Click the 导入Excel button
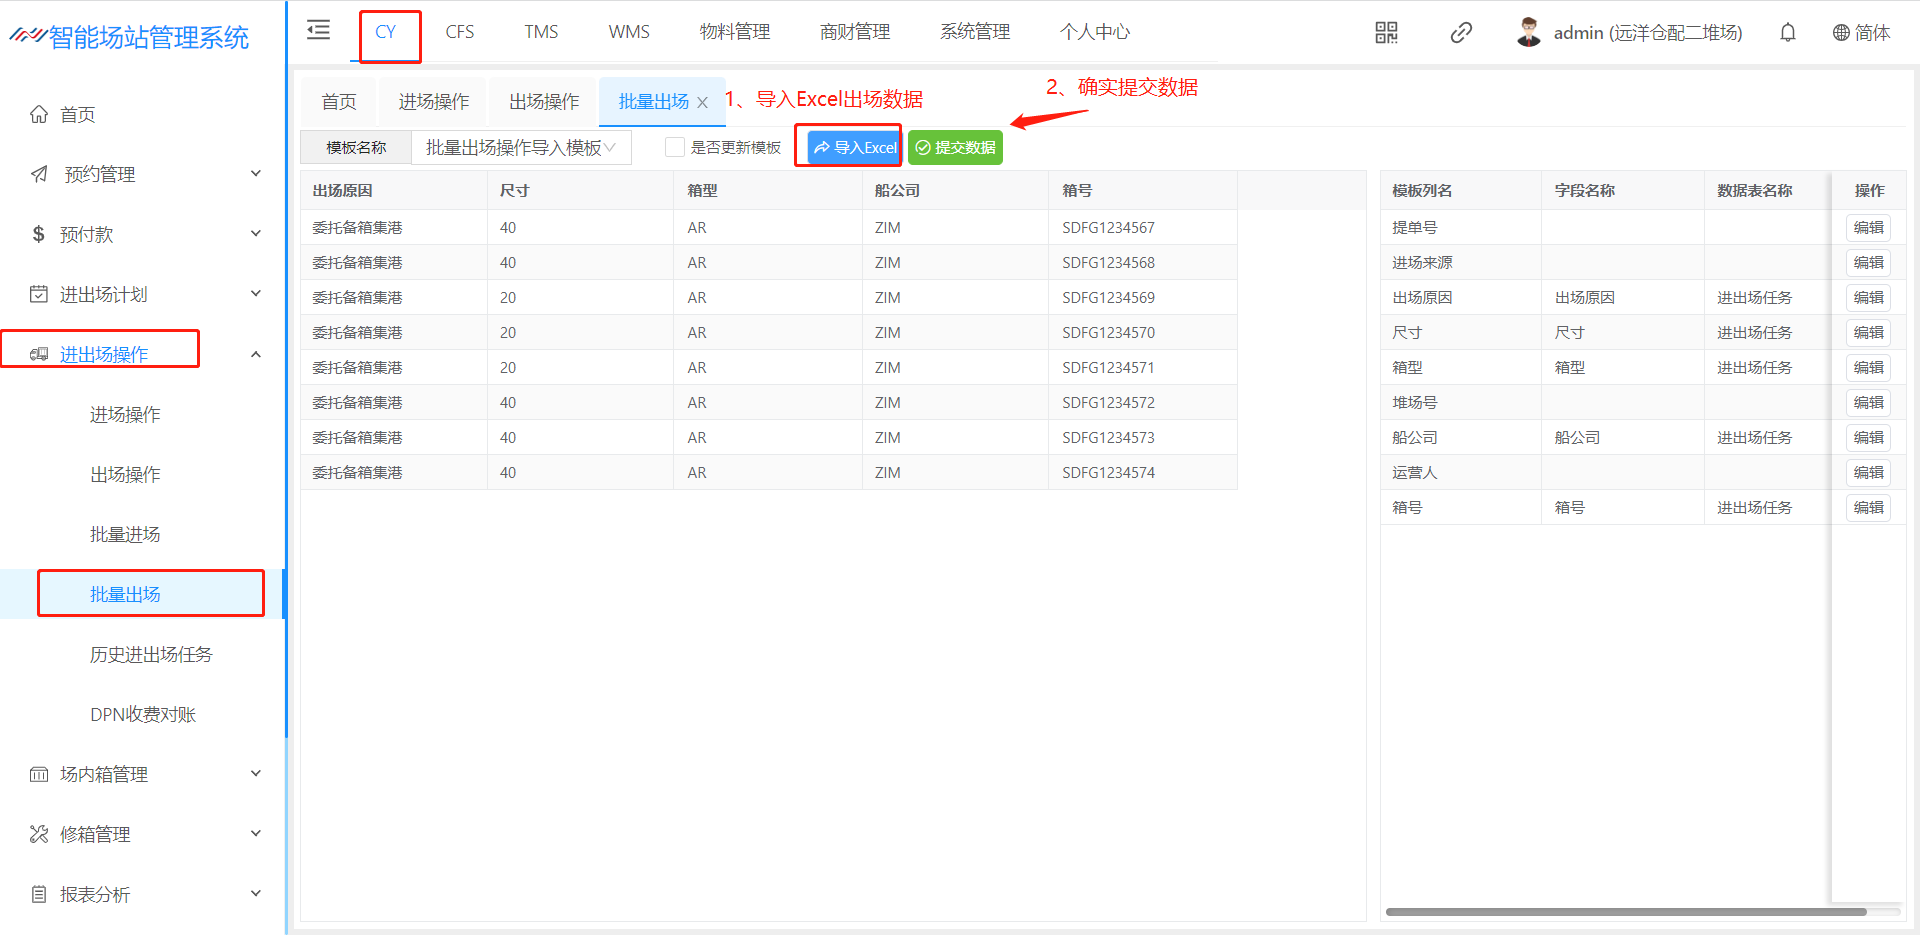Image resolution: width=1920 pixels, height=935 pixels. pyautogui.click(x=855, y=147)
